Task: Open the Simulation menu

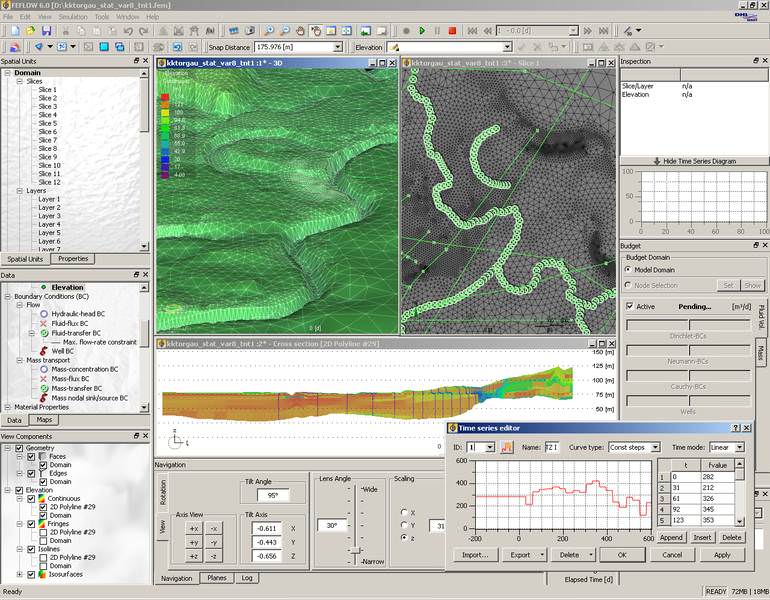Action: (x=73, y=17)
